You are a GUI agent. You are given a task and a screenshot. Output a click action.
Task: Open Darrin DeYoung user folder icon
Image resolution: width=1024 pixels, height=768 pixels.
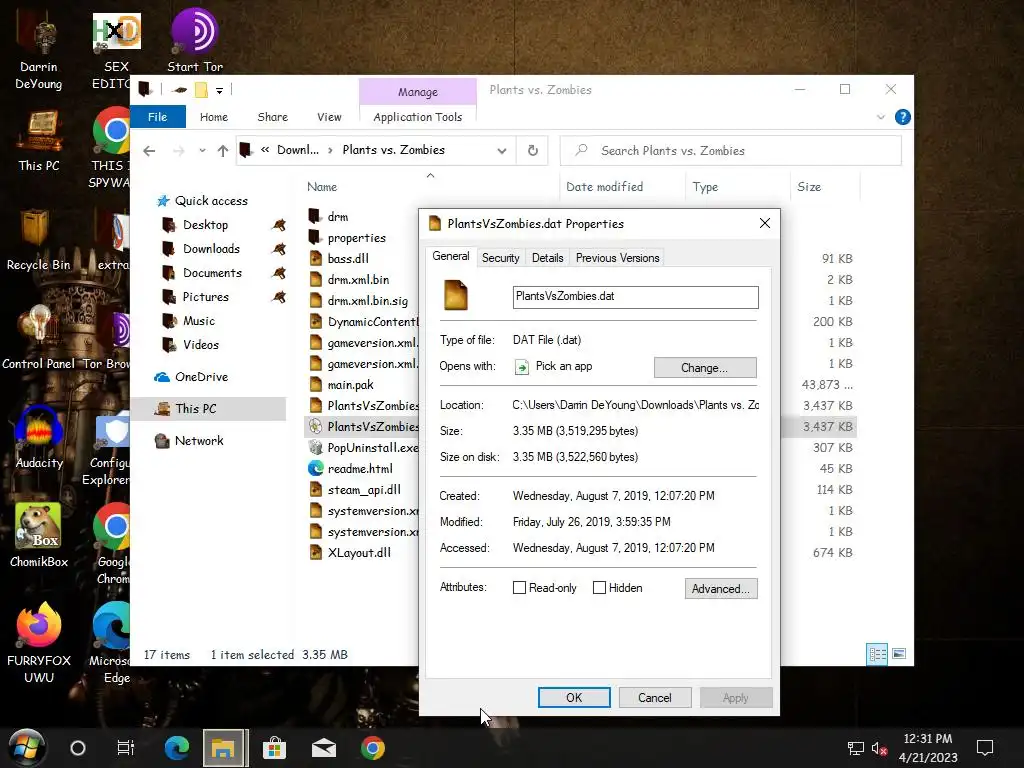[39, 49]
